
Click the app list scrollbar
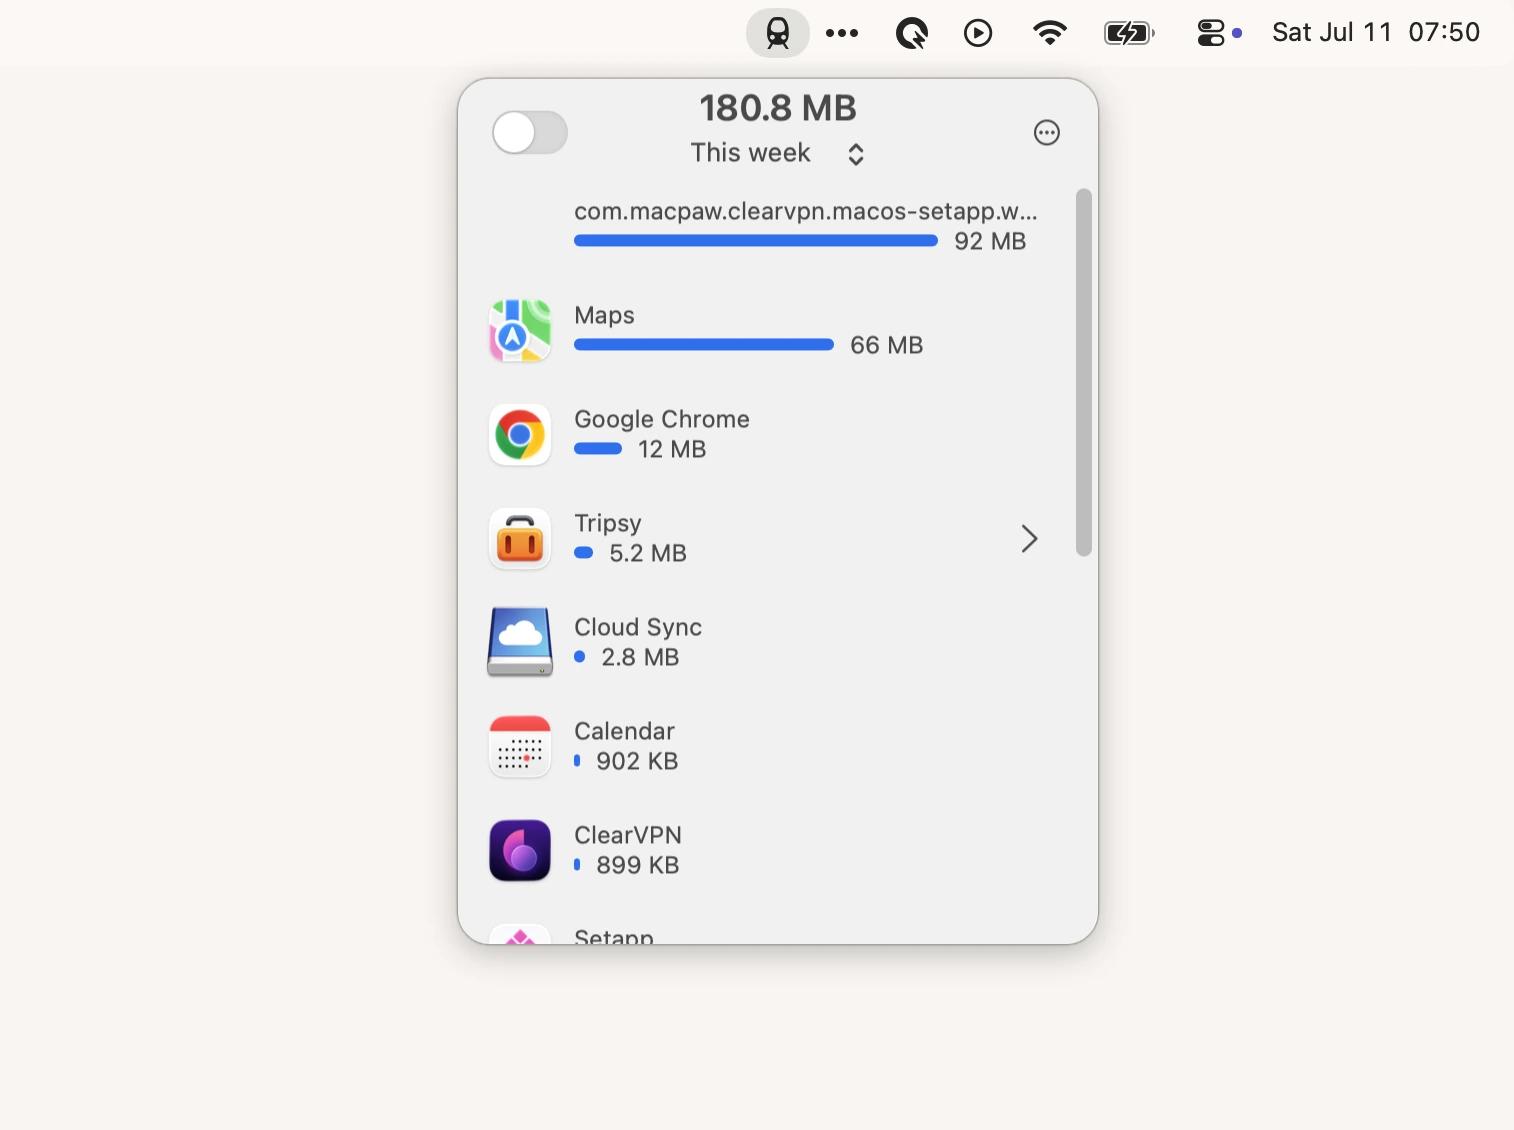click(1084, 372)
